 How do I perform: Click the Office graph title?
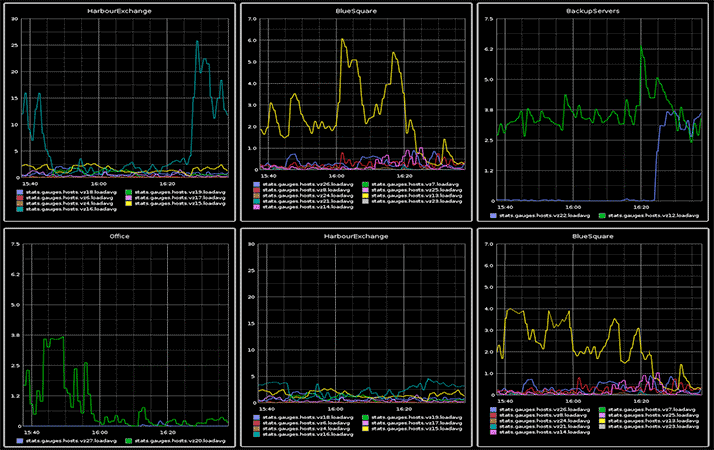(119, 236)
